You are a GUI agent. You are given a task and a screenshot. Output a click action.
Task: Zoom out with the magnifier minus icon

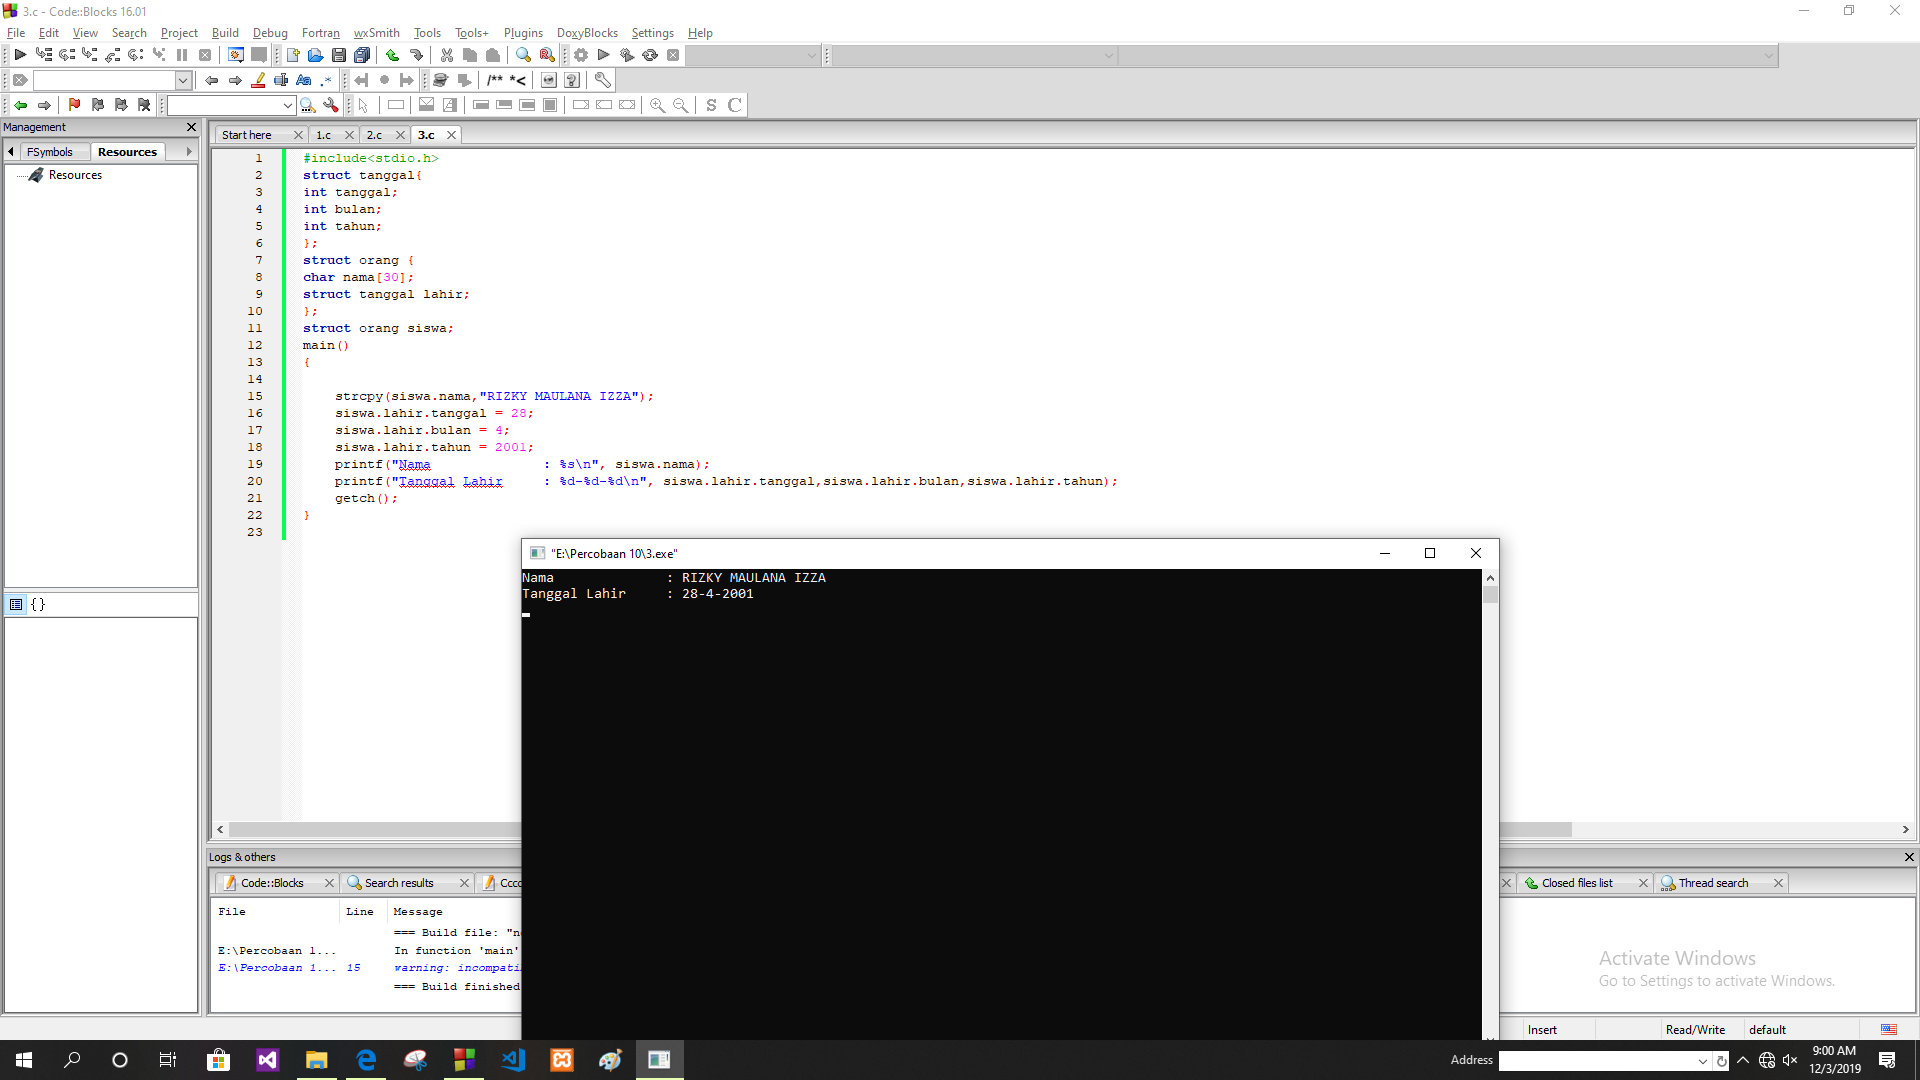[680, 105]
